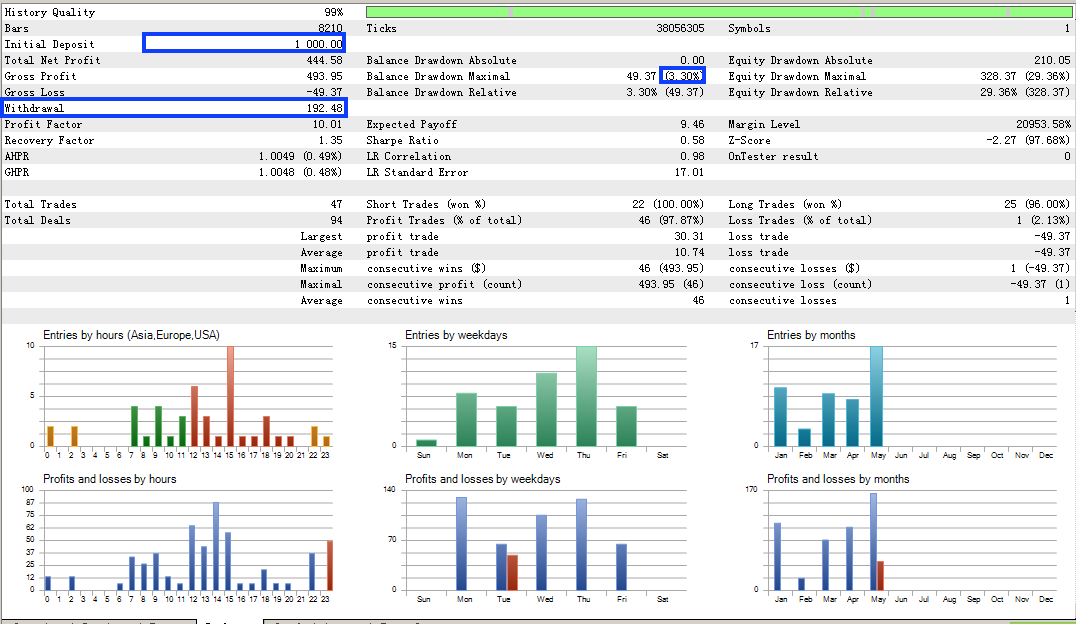Viewport: 1076px width, 624px height.
Task: Click Profits and losses by months title
Action: 838,479
